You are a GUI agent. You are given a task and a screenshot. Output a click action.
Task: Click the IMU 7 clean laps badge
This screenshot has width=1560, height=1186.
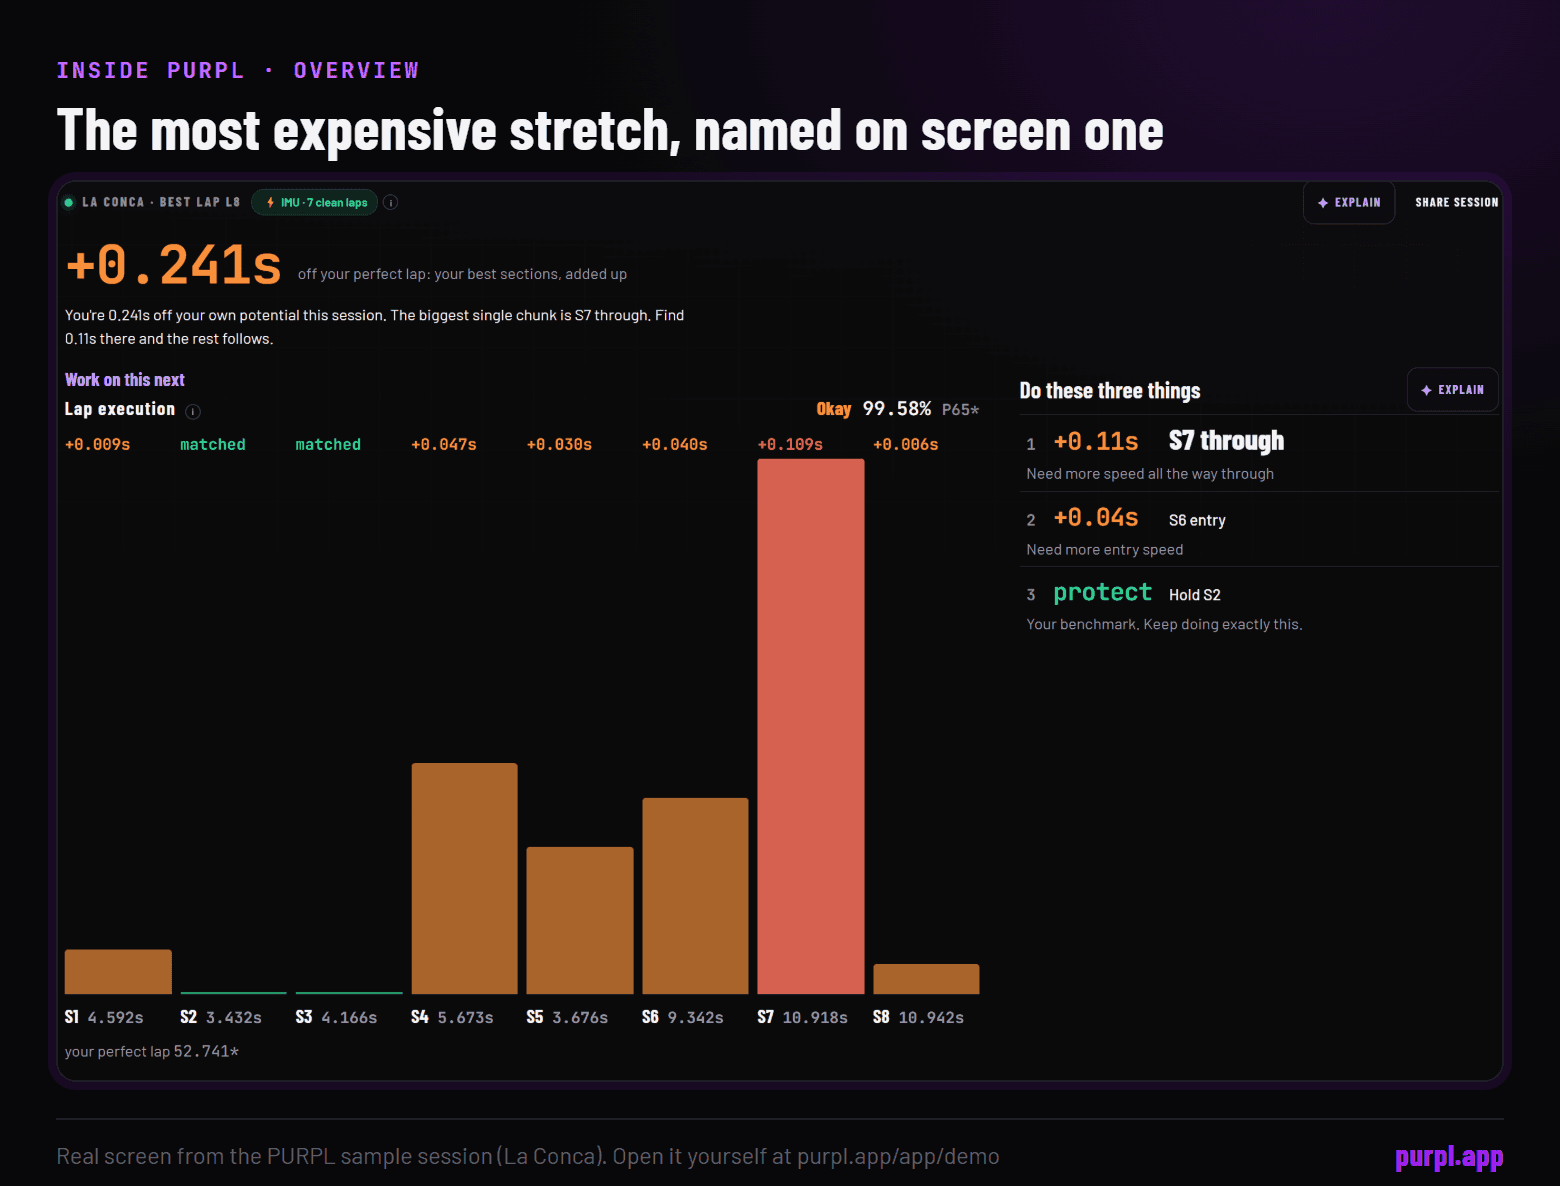point(315,202)
